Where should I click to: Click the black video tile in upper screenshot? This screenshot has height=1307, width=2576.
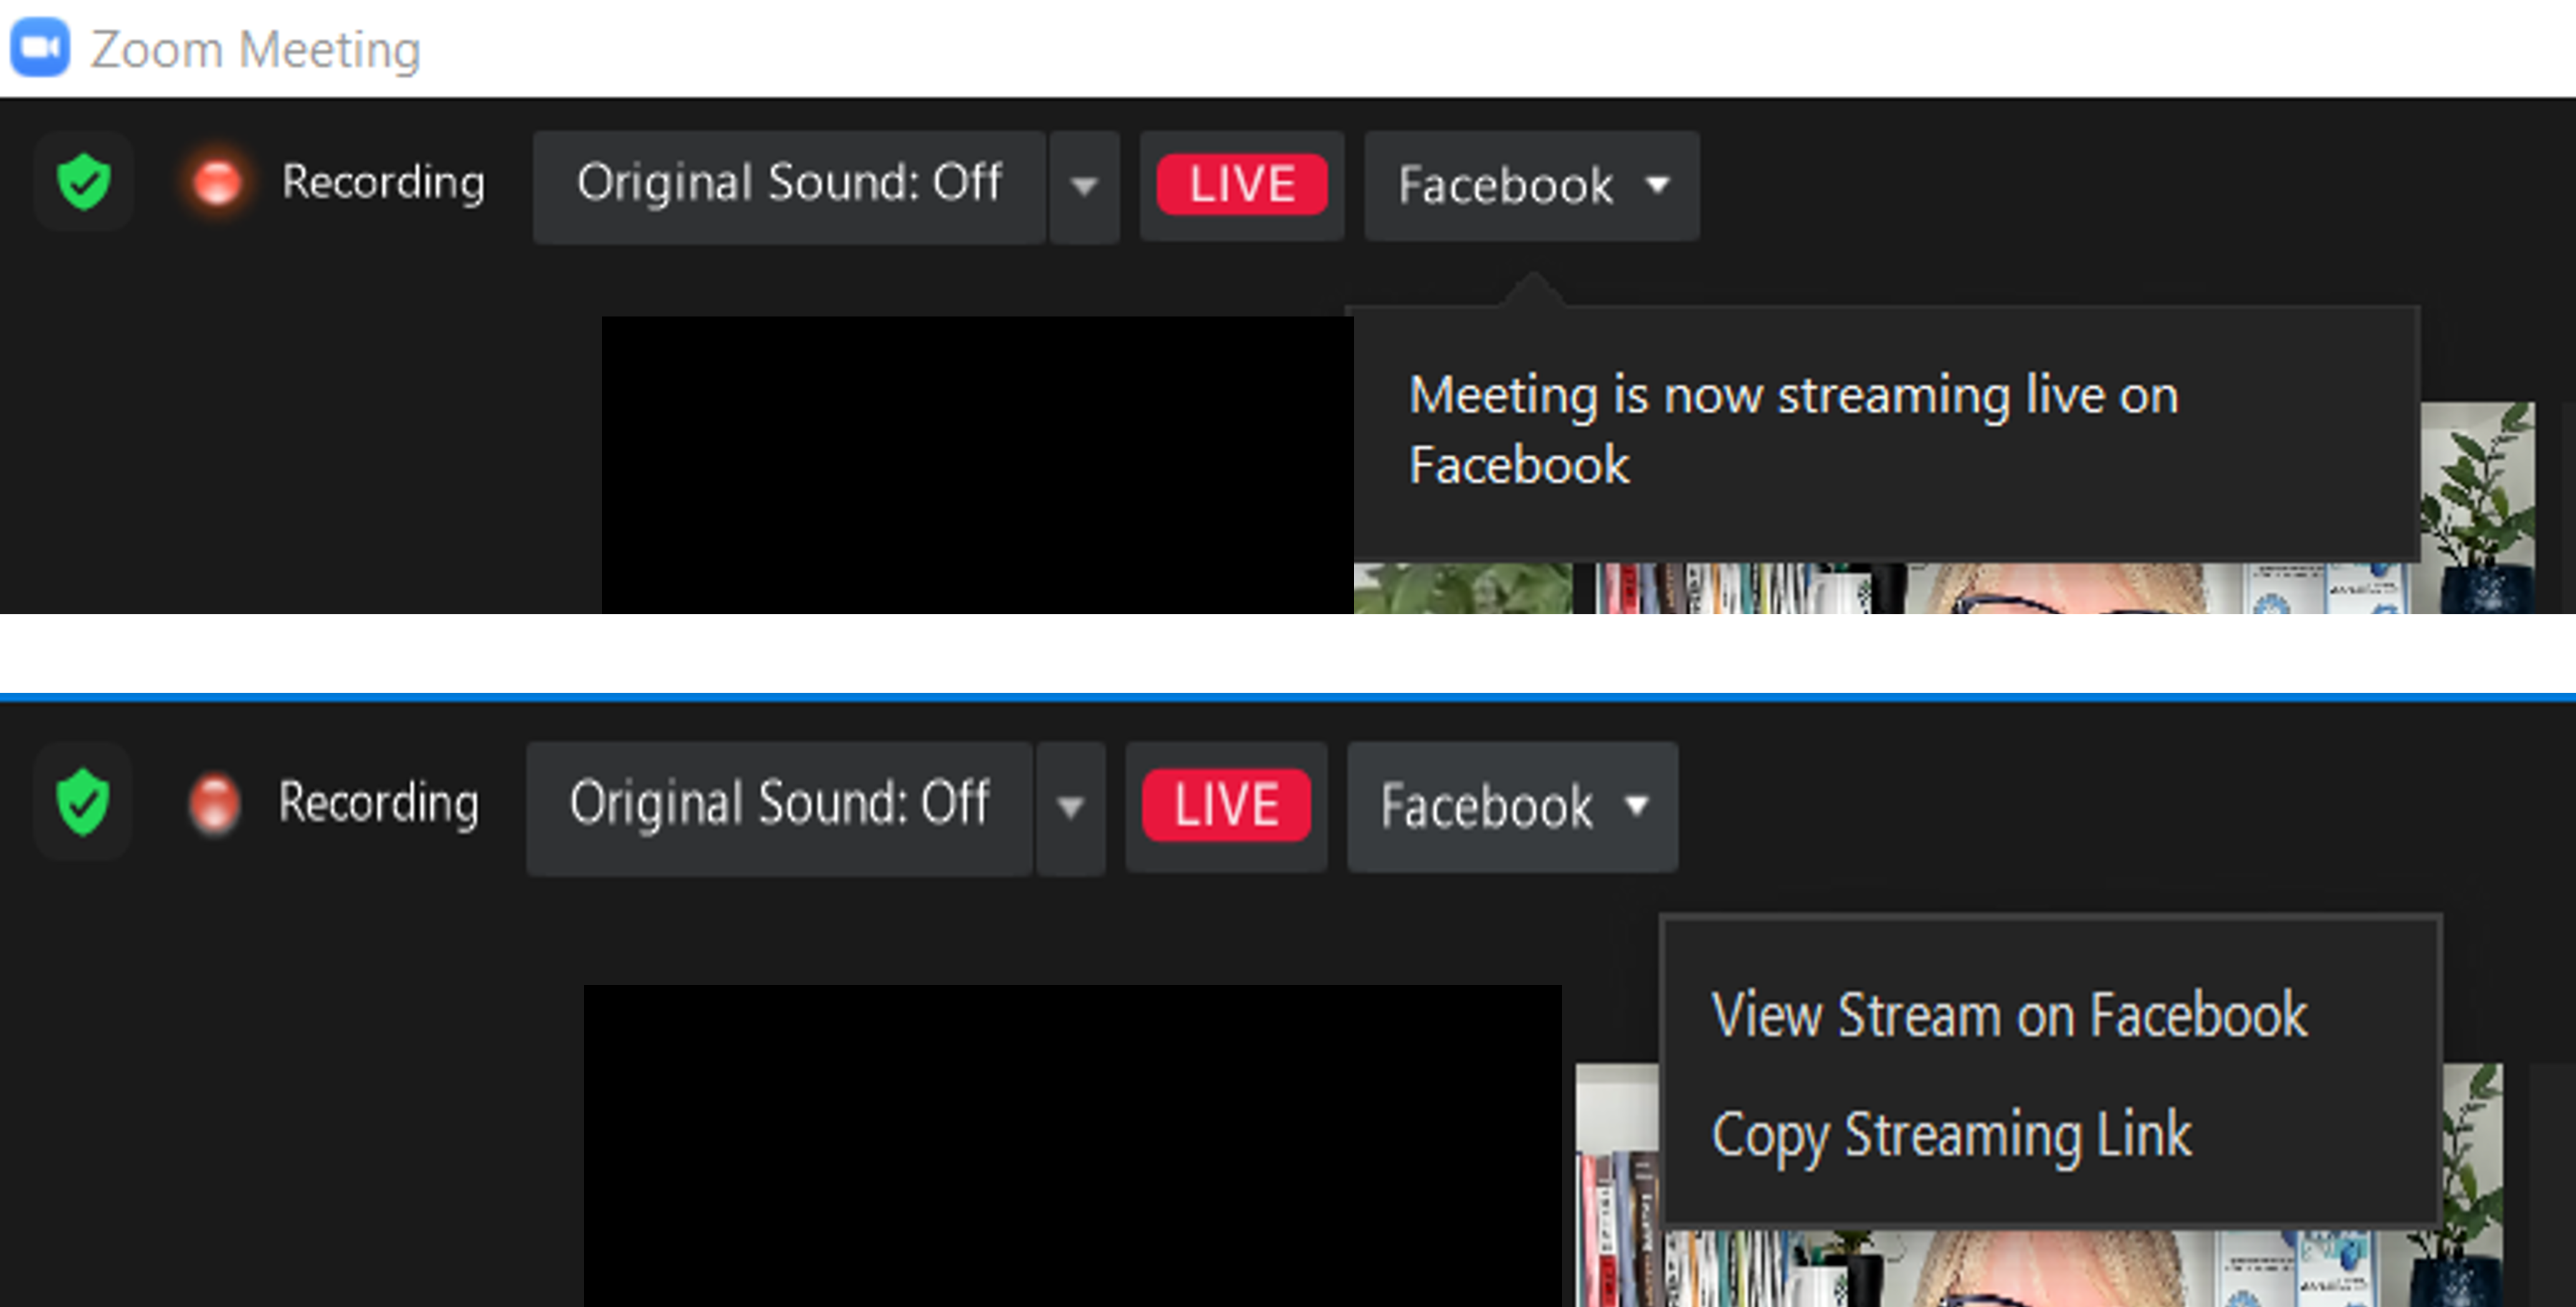[977, 465]
